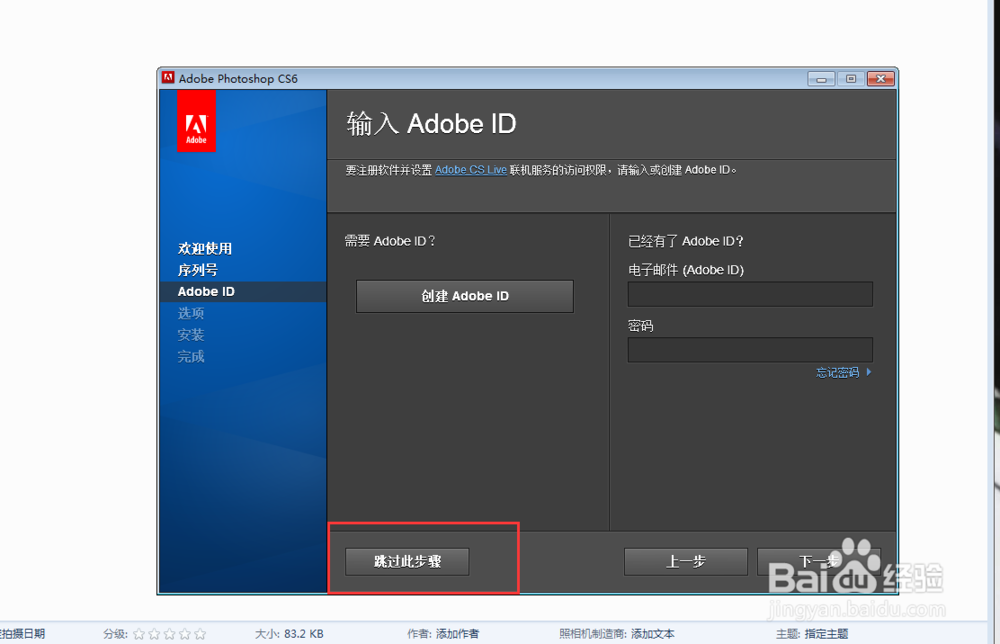1000x644 pixels.
Task: Click the 密码 input field
Action: [749, 349]
